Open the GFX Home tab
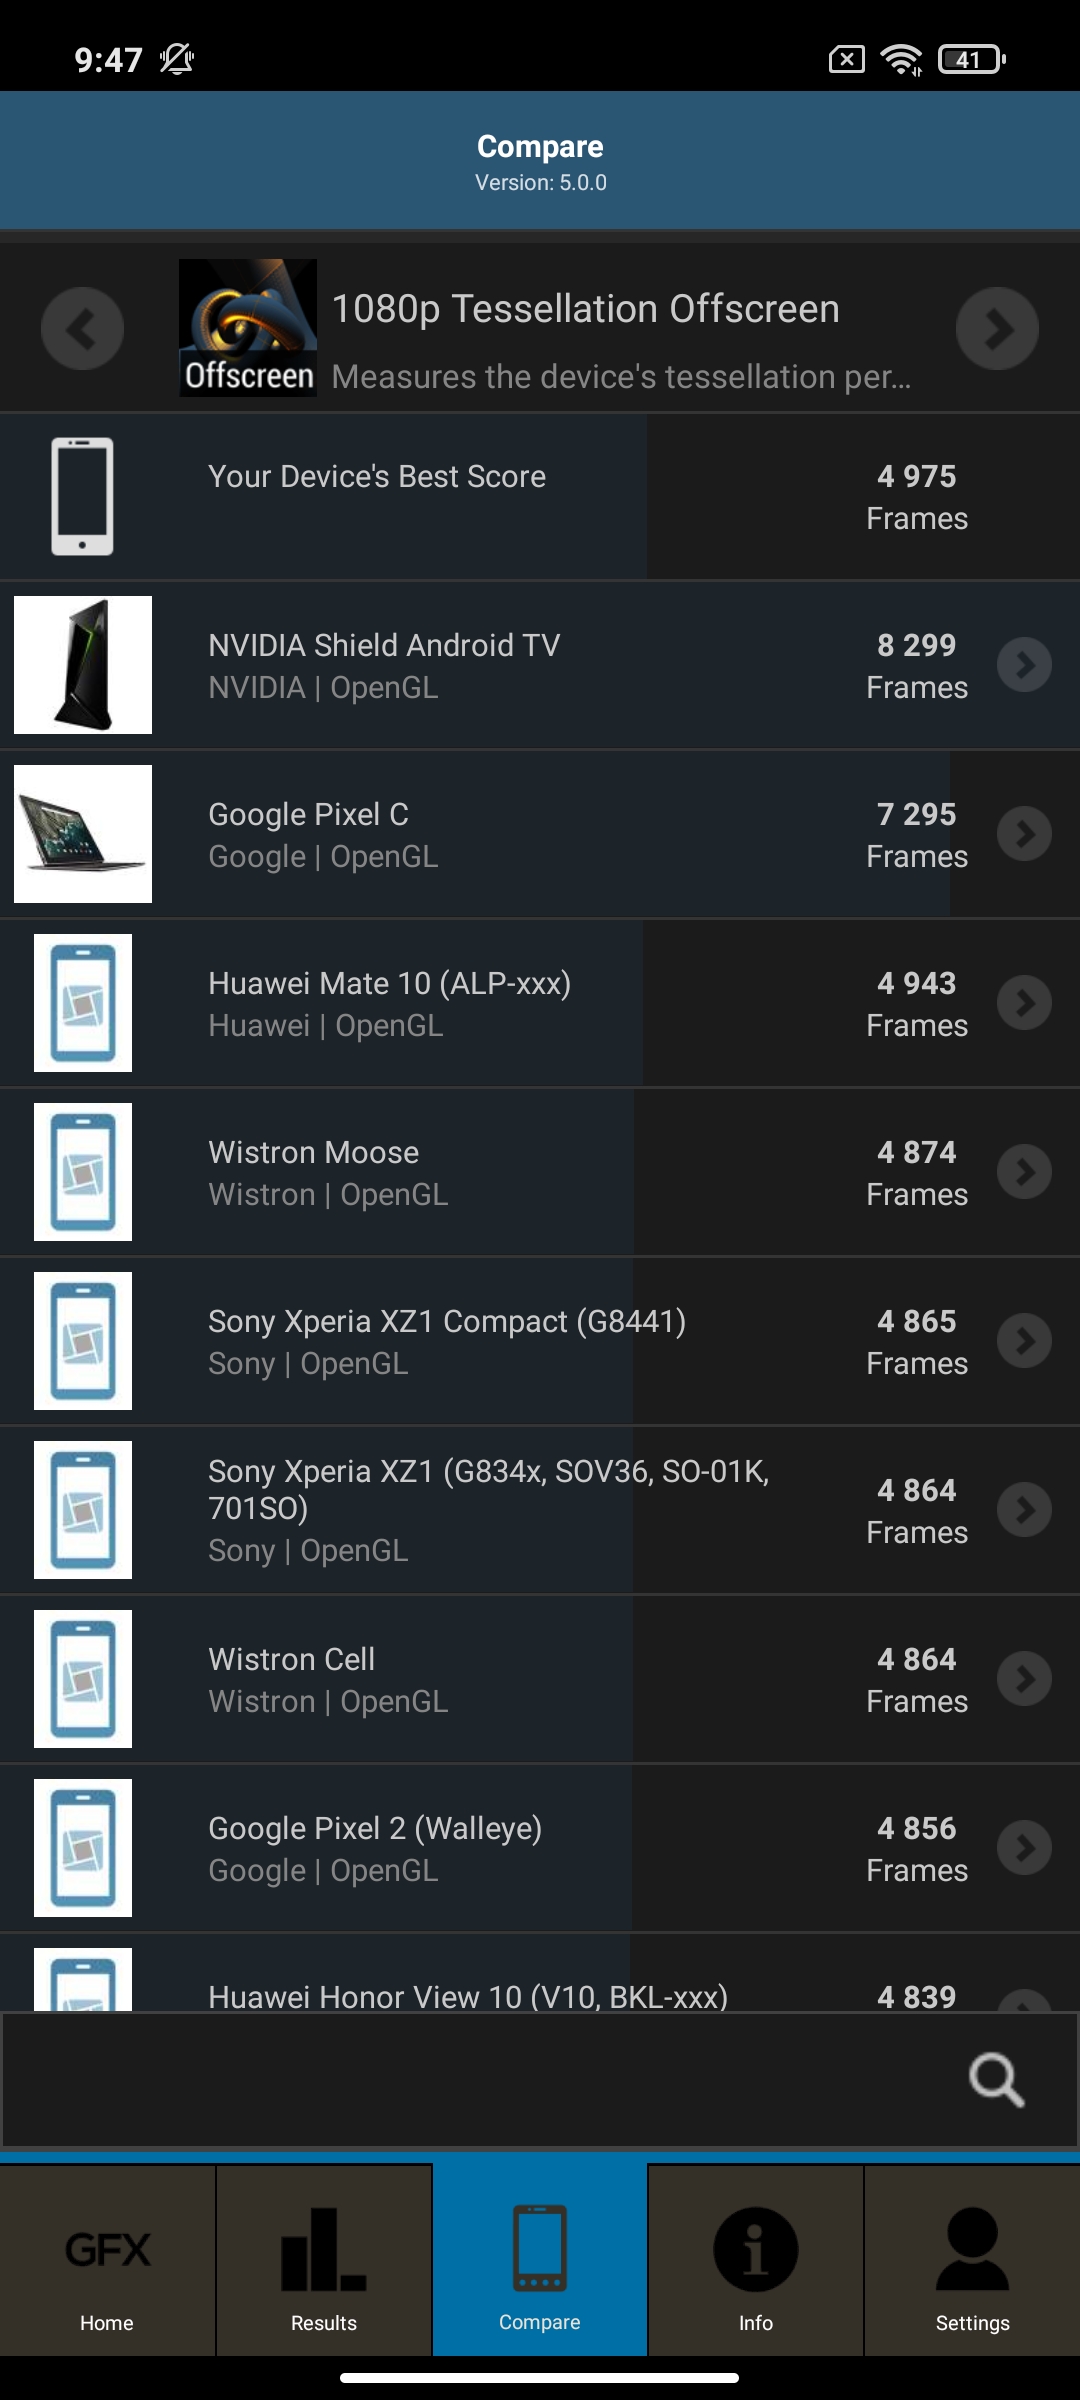This screenshot has height=2400, width=1080. (x=107, y=2262)
